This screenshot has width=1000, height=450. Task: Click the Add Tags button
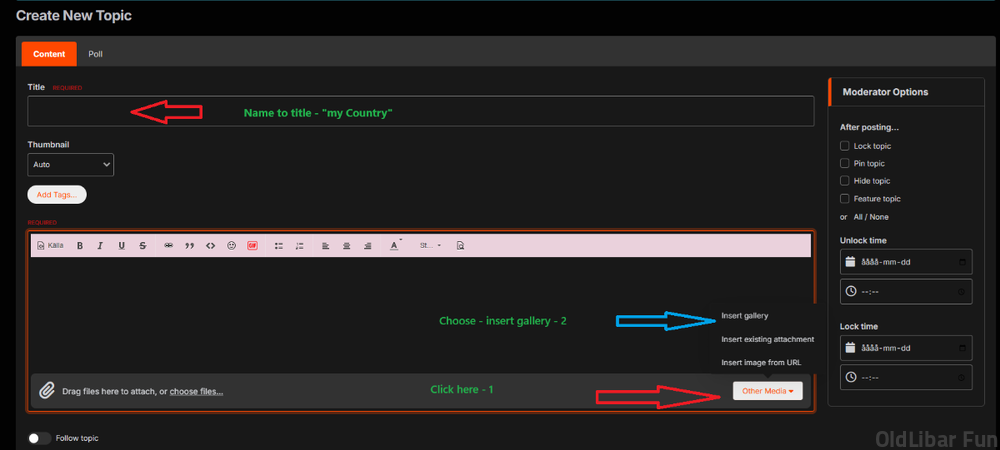57,194
